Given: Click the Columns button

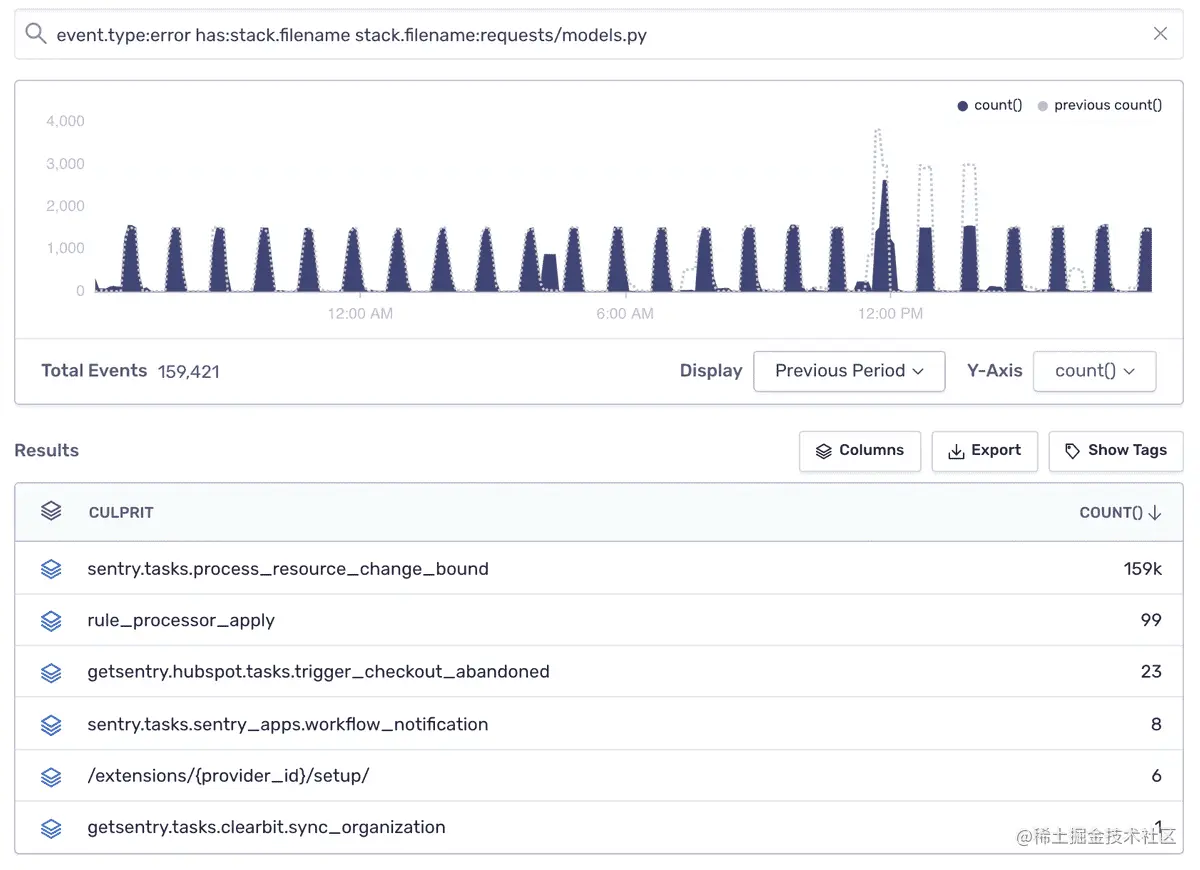Looking at the screenshot, I should [x=860, y=451].
